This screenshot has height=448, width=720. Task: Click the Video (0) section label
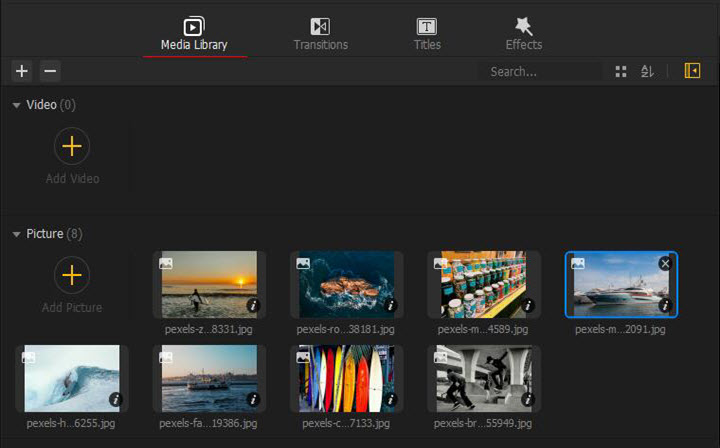pos(51,105)
